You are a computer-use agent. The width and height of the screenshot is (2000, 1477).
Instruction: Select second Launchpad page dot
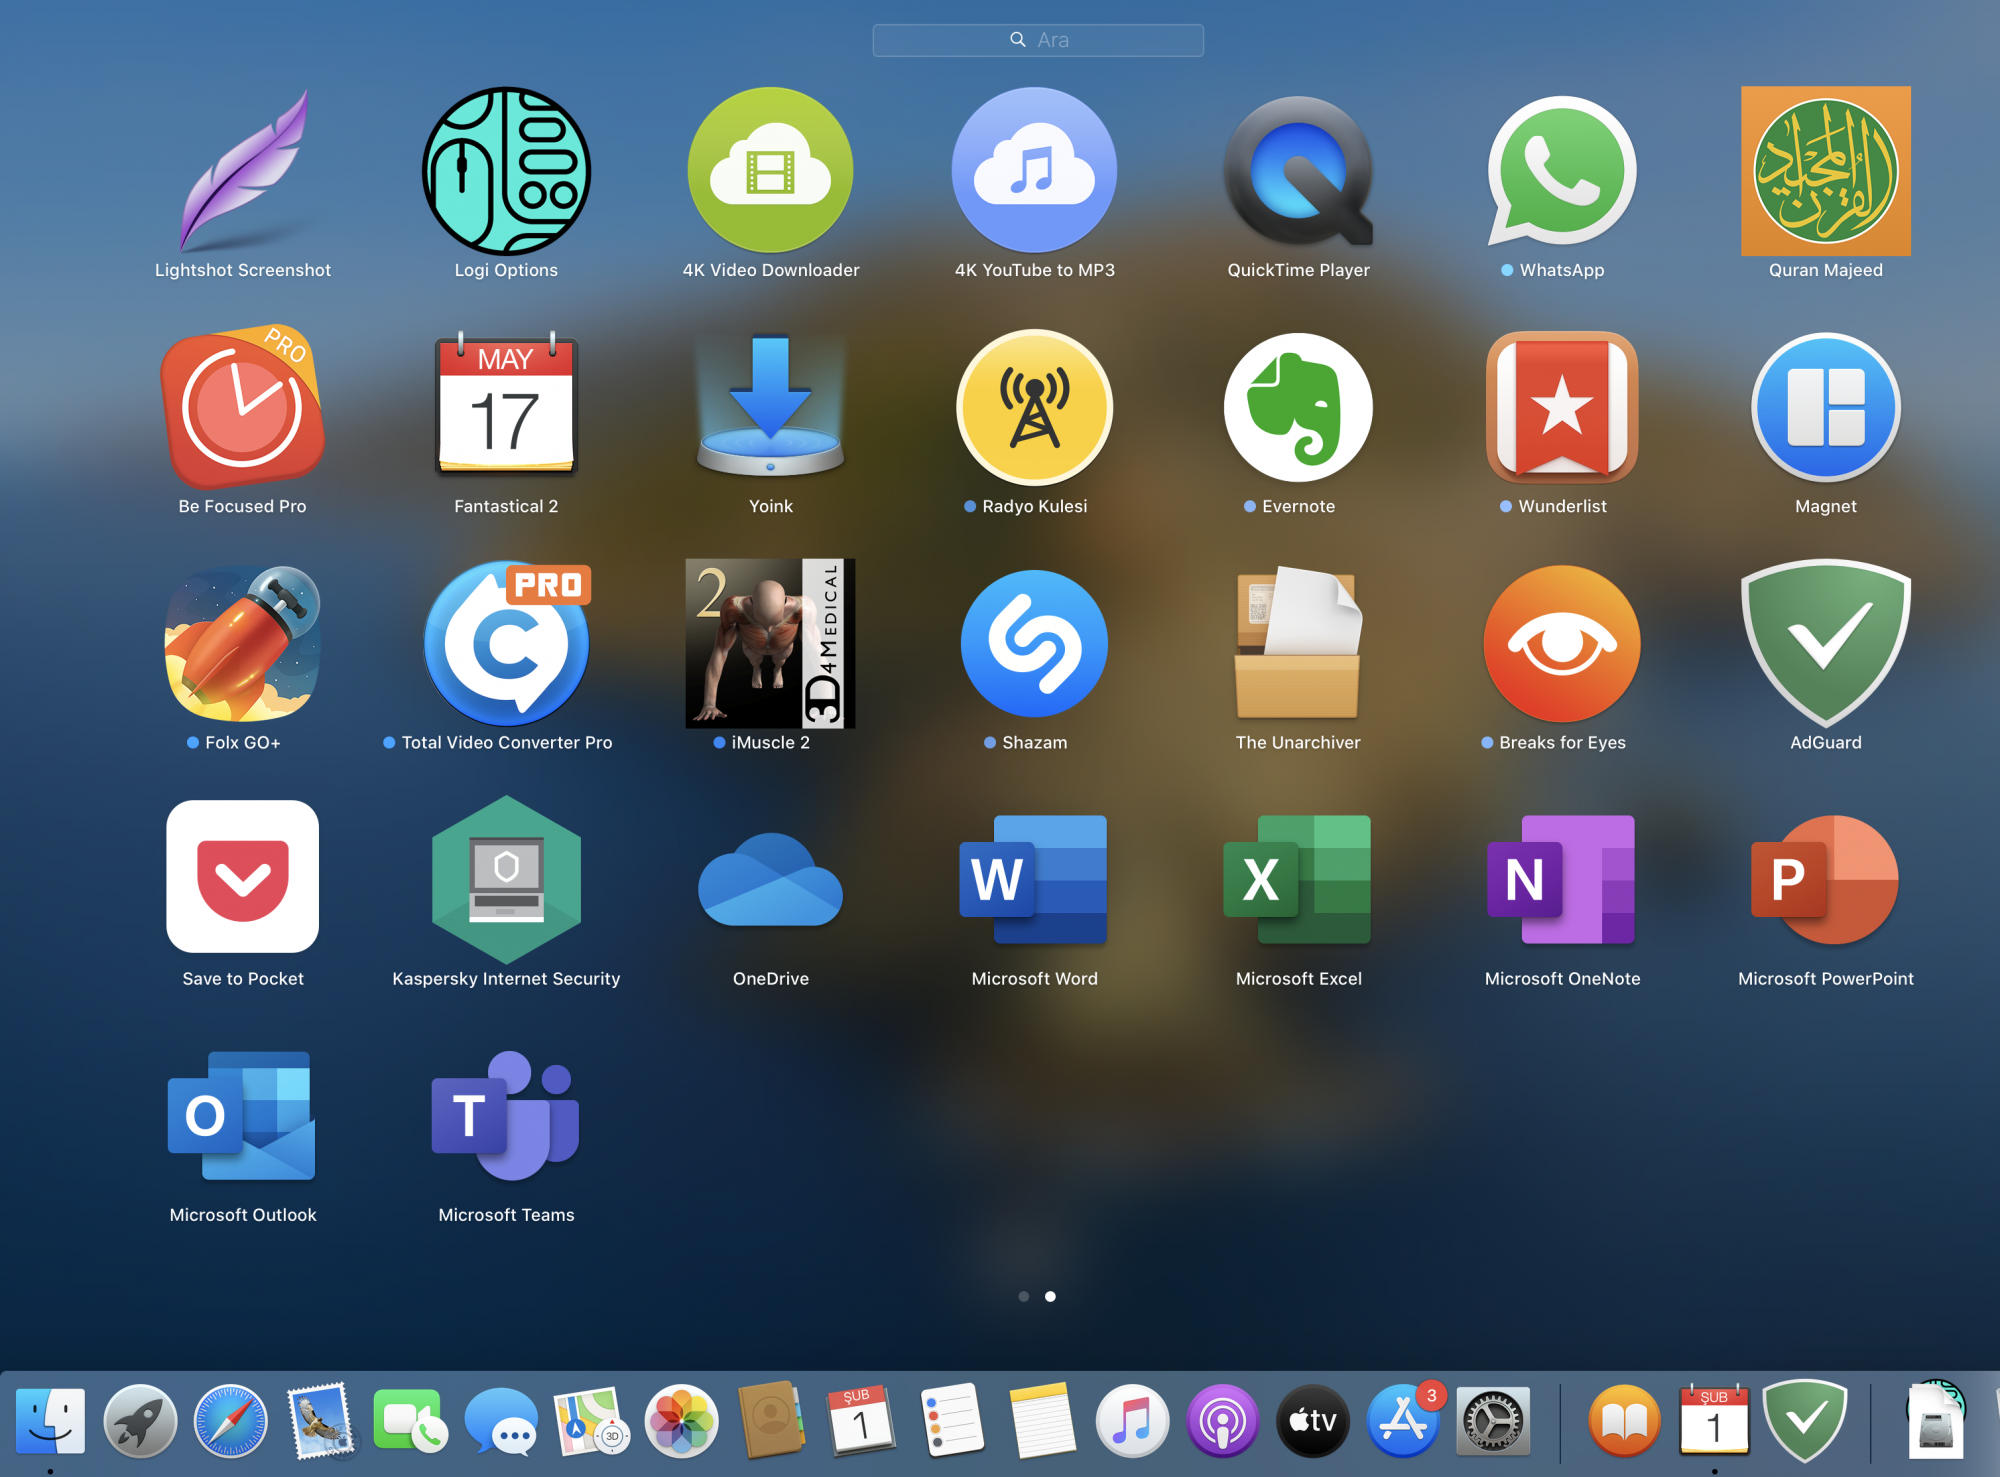tap(1050, 1296)
